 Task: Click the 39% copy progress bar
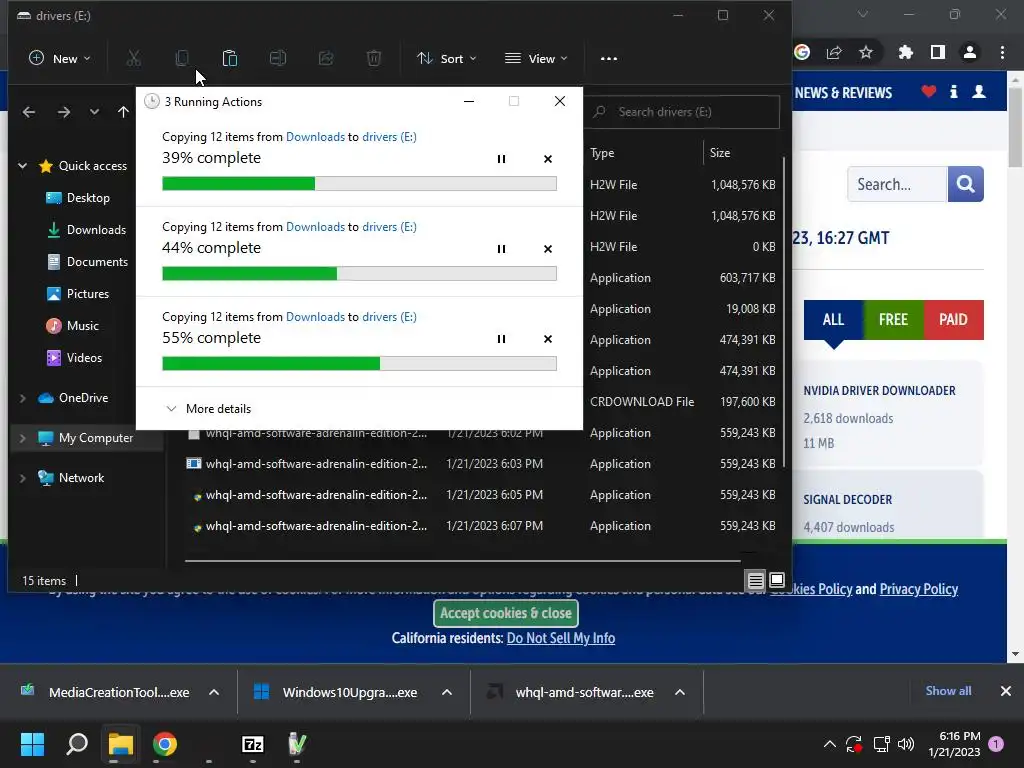tap(359, 184)
